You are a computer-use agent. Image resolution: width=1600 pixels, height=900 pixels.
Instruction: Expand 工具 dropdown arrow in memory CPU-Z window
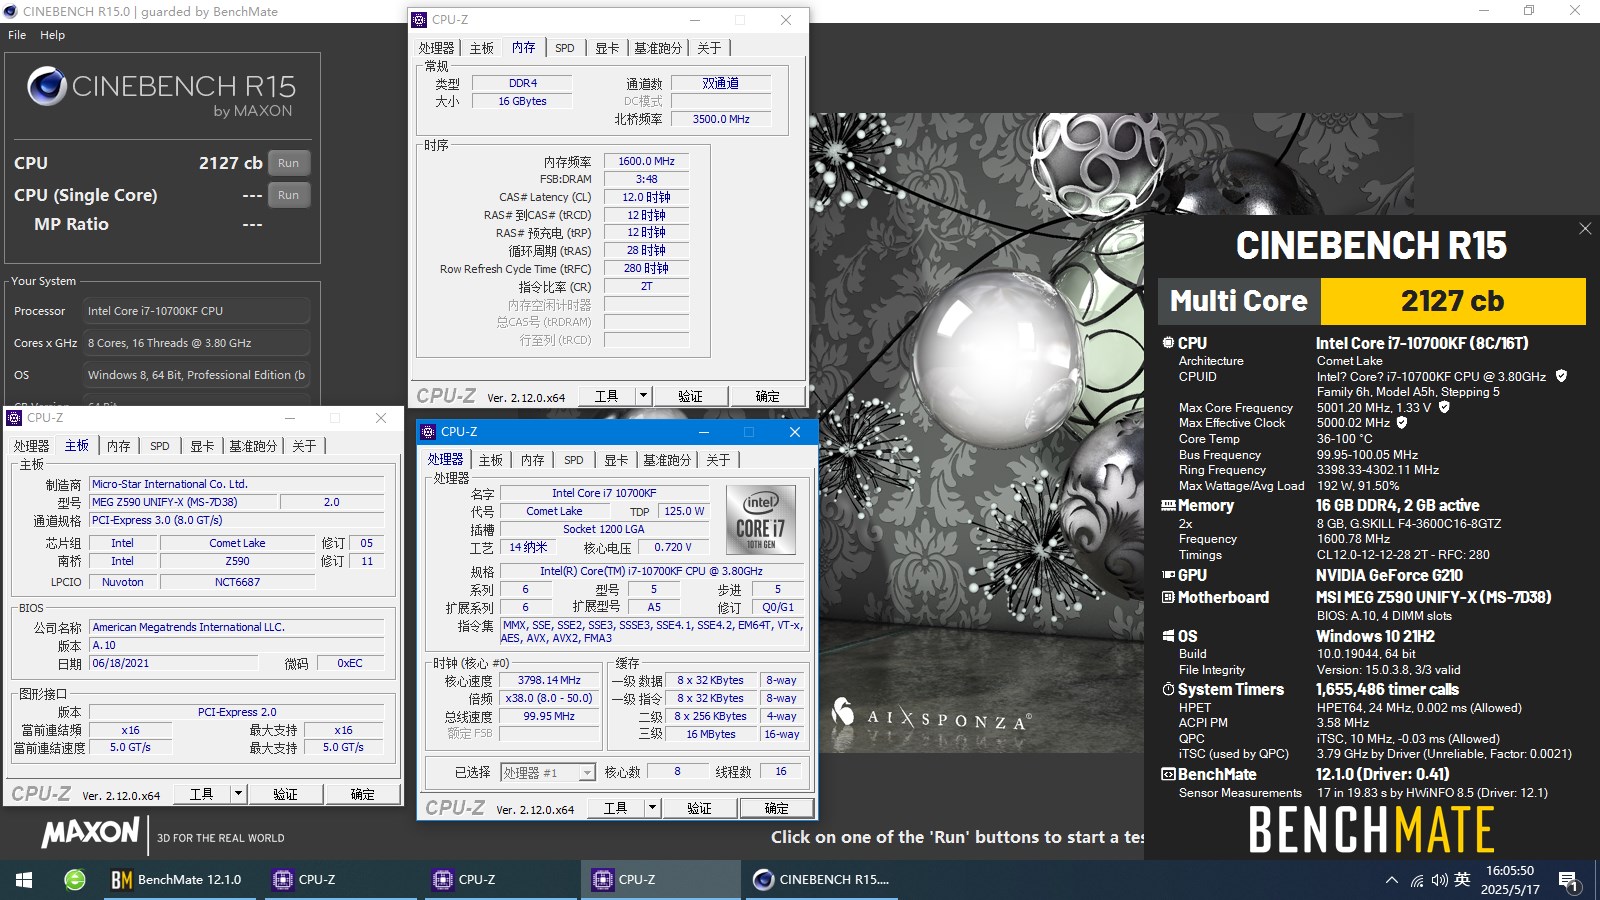coord(644,396)
